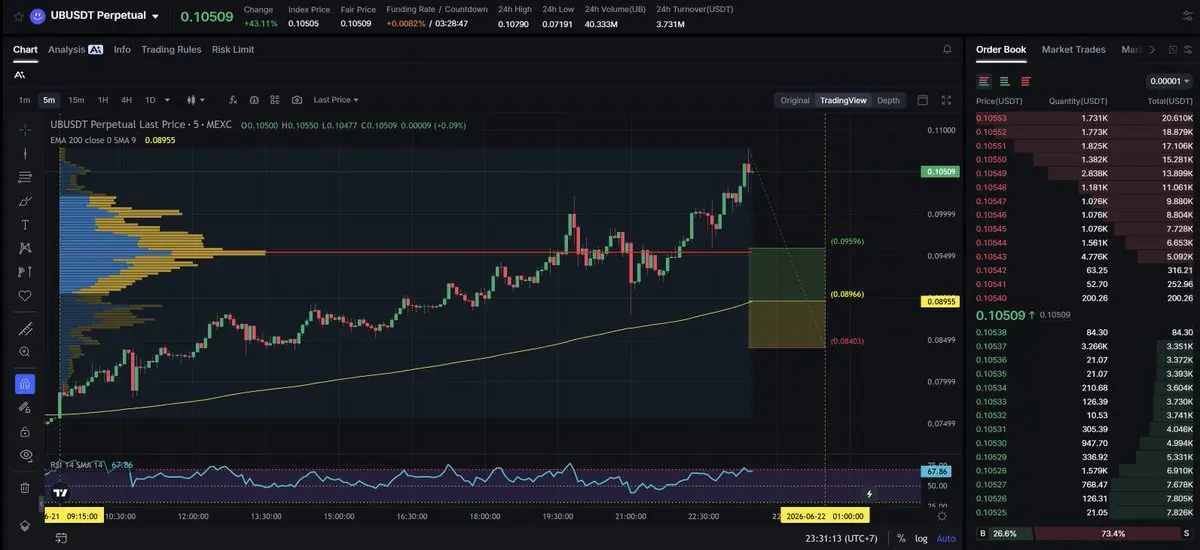Viewport: 1200px width, 550px height.
Task: Open the object tree layers icon
Action: click(25, 526)
